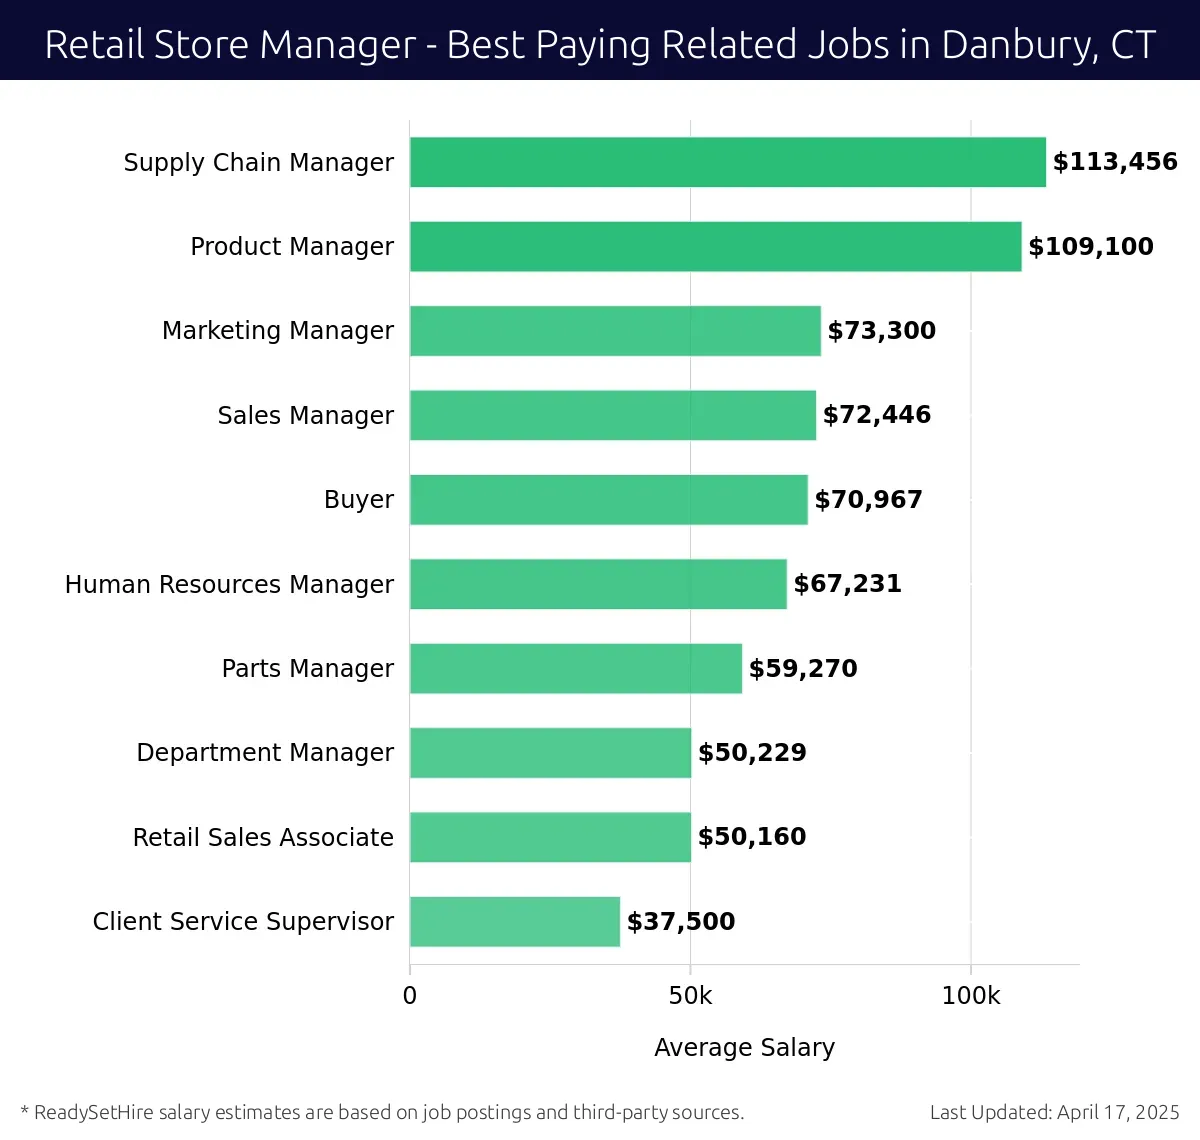
Task: Click the Marketing Manager bar
Action: click(615, 331)
